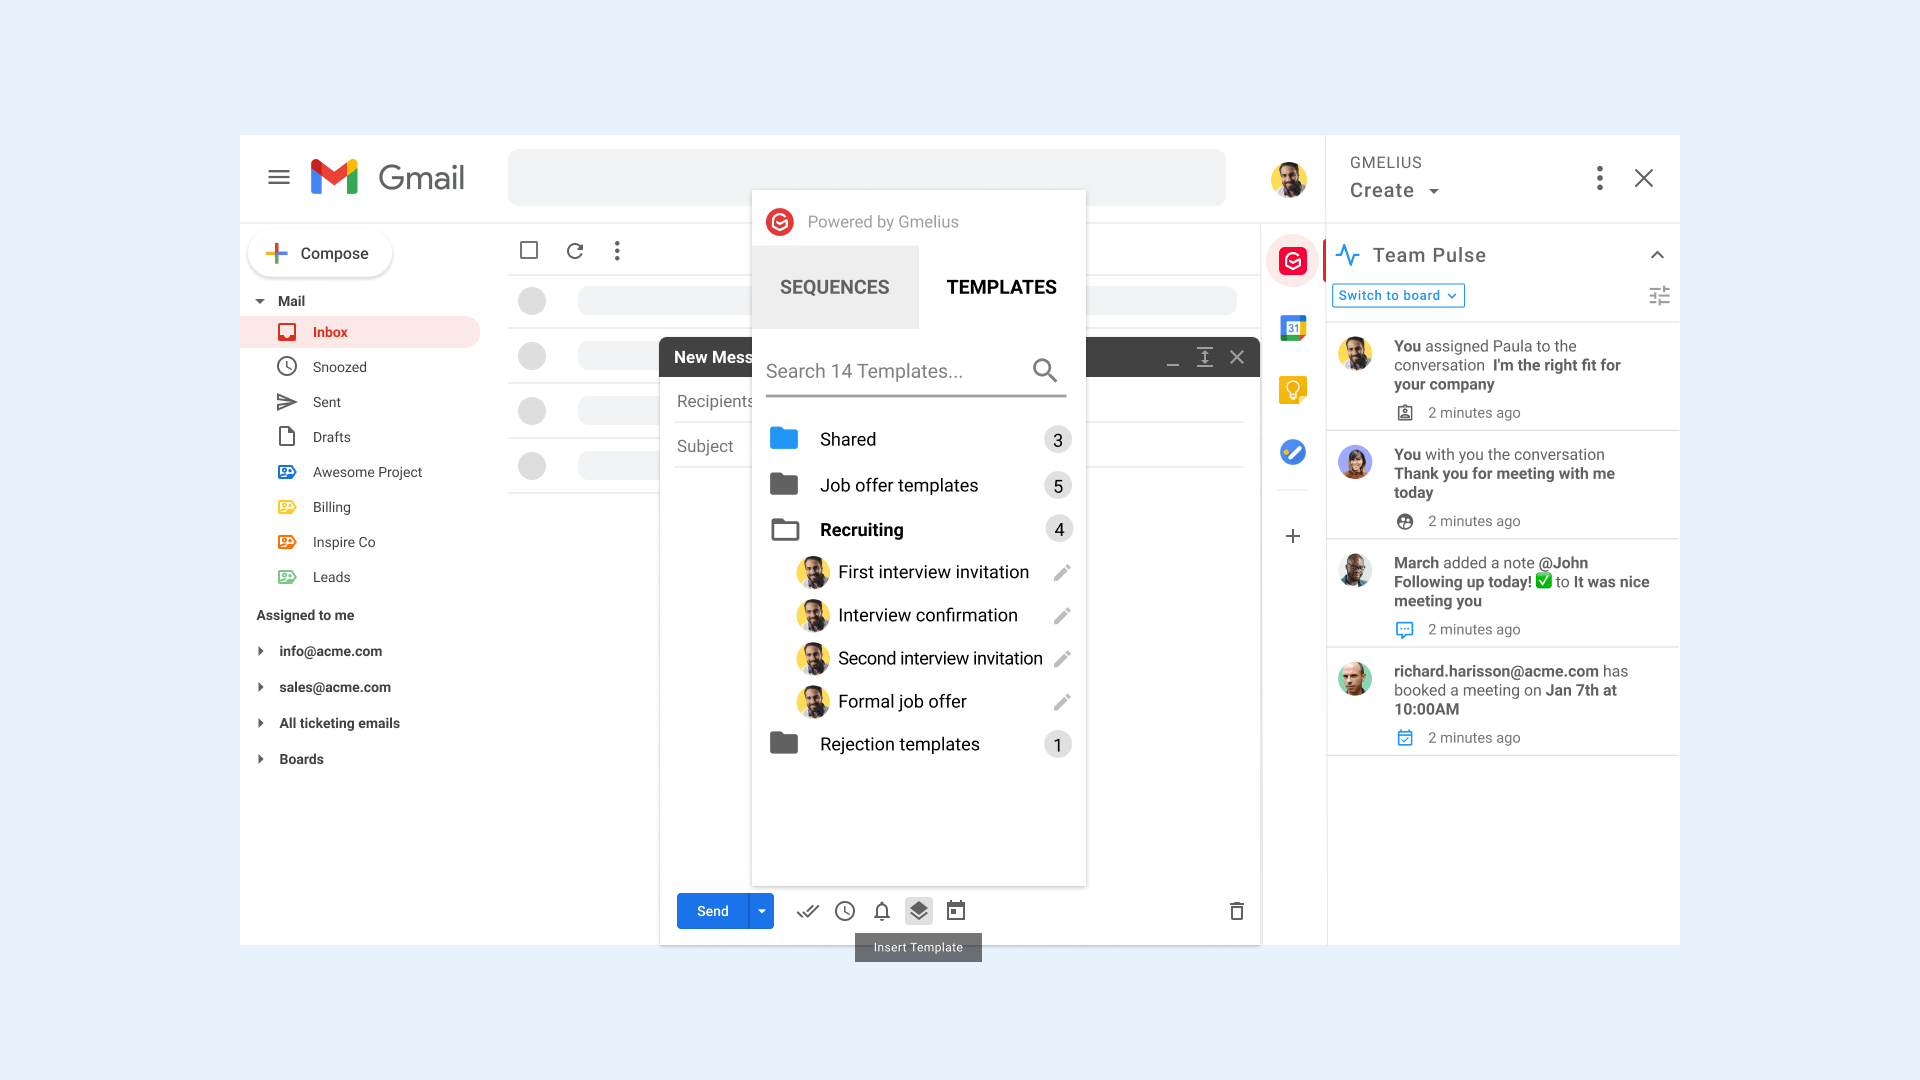This screenshot has height=1080, width=1920.
Task: Click the bell follow-up reminder icon
Action: click(882, 911)
